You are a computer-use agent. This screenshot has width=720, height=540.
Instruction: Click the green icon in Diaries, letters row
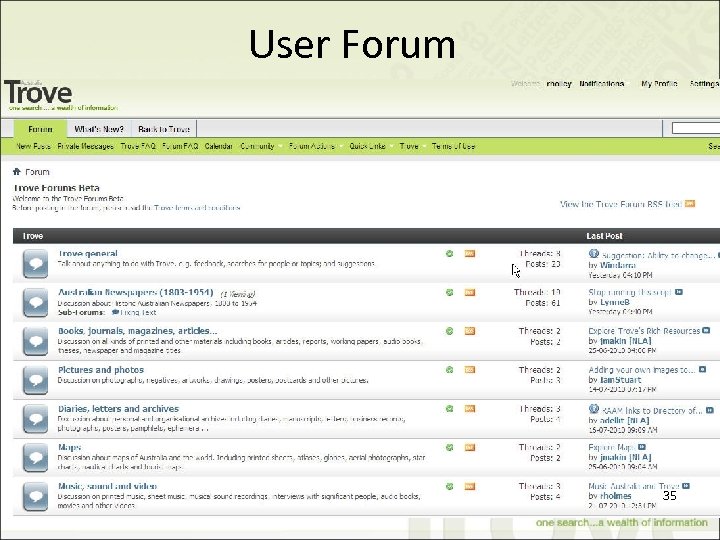tap(450, 409)
